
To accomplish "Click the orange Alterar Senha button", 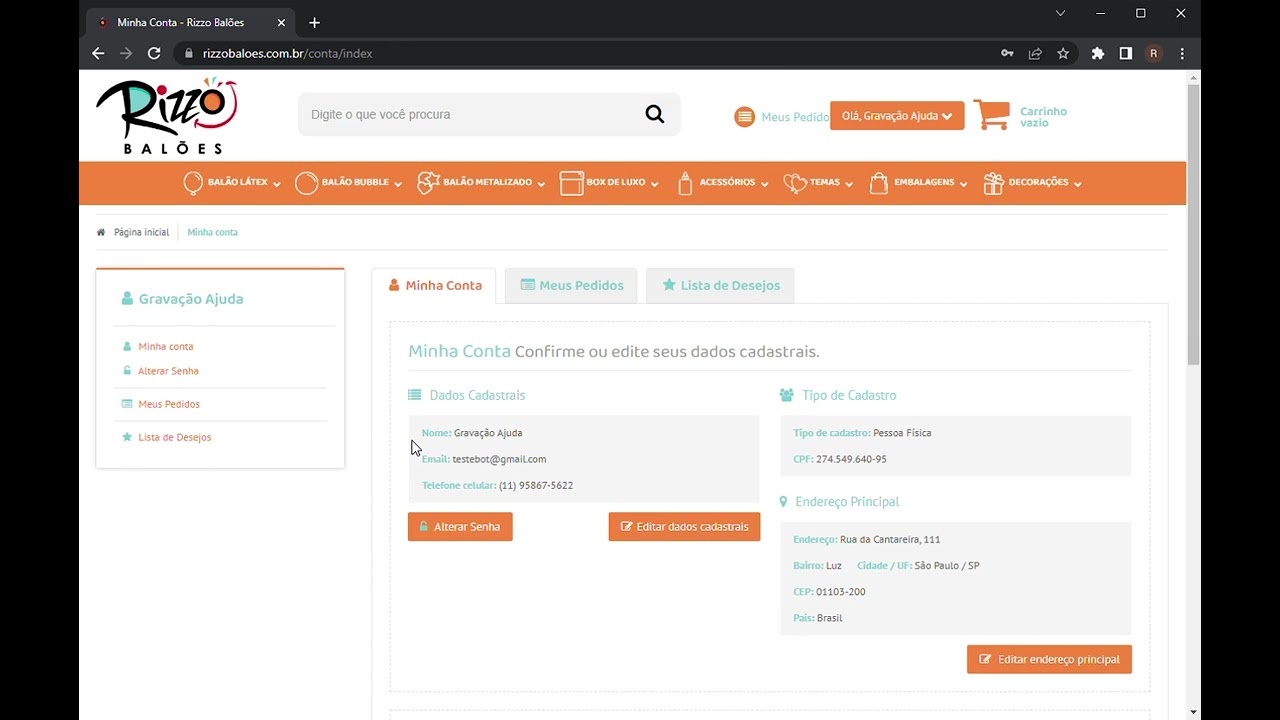I will pyautogui.click(x=460, y=527).
